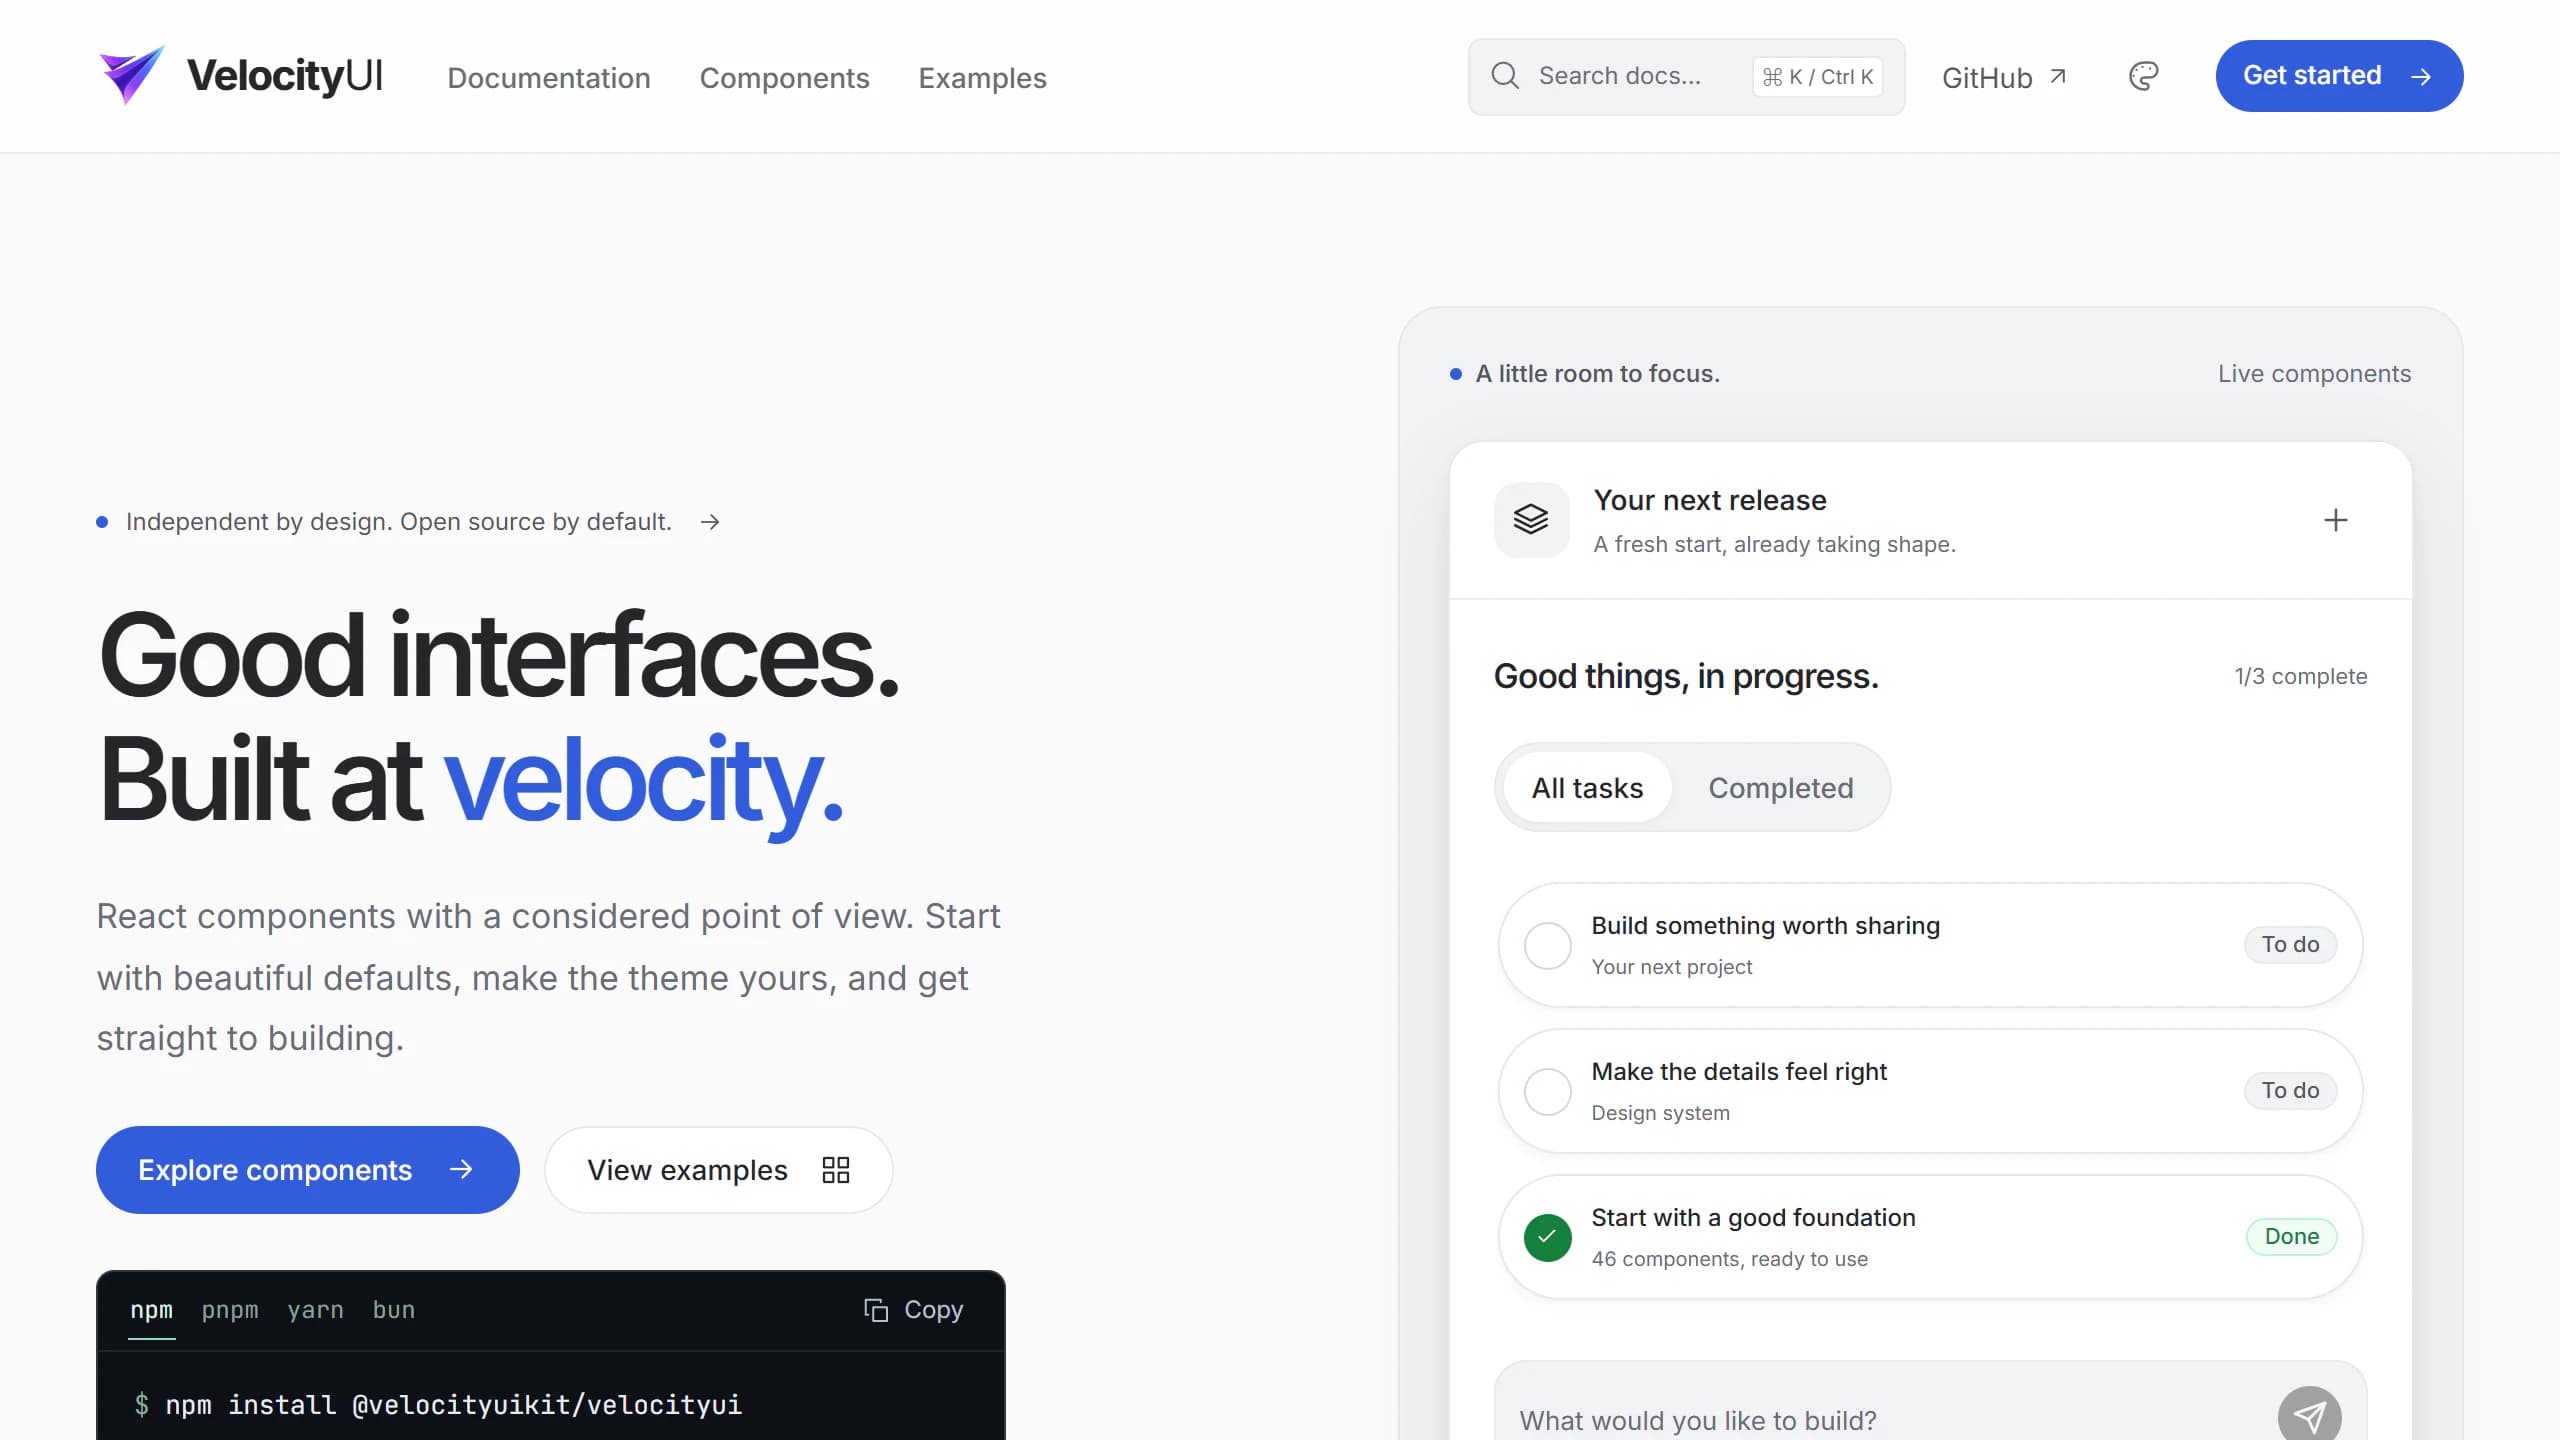The height and width of the screenshot is (1440, 2560).
Task: Click the Live components label
Action: coord(2314,374)
